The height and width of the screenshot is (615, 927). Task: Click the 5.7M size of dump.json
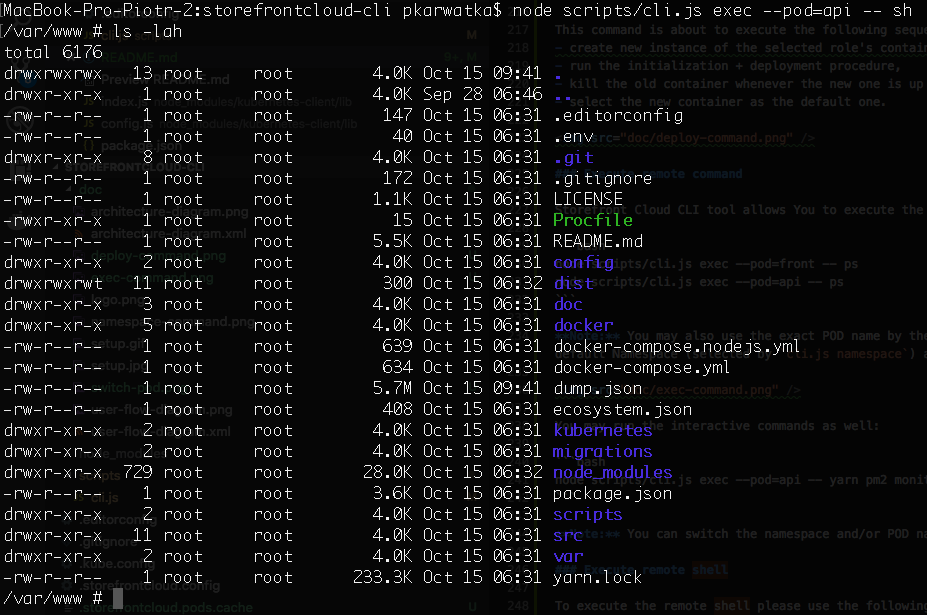pos(392,389)
